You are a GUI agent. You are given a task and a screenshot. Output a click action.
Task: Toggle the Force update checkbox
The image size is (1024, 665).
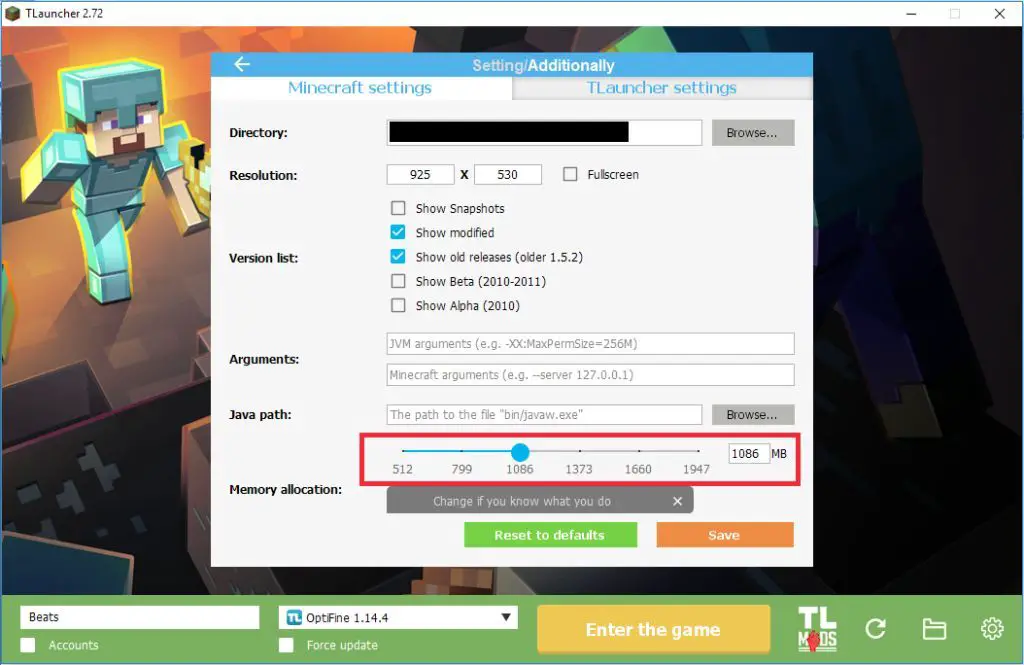tap(286, 645)
